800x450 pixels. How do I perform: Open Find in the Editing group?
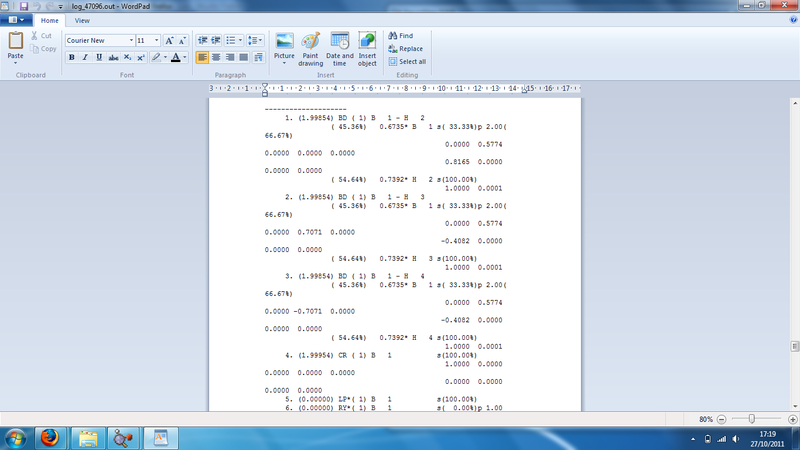[401, 36]
